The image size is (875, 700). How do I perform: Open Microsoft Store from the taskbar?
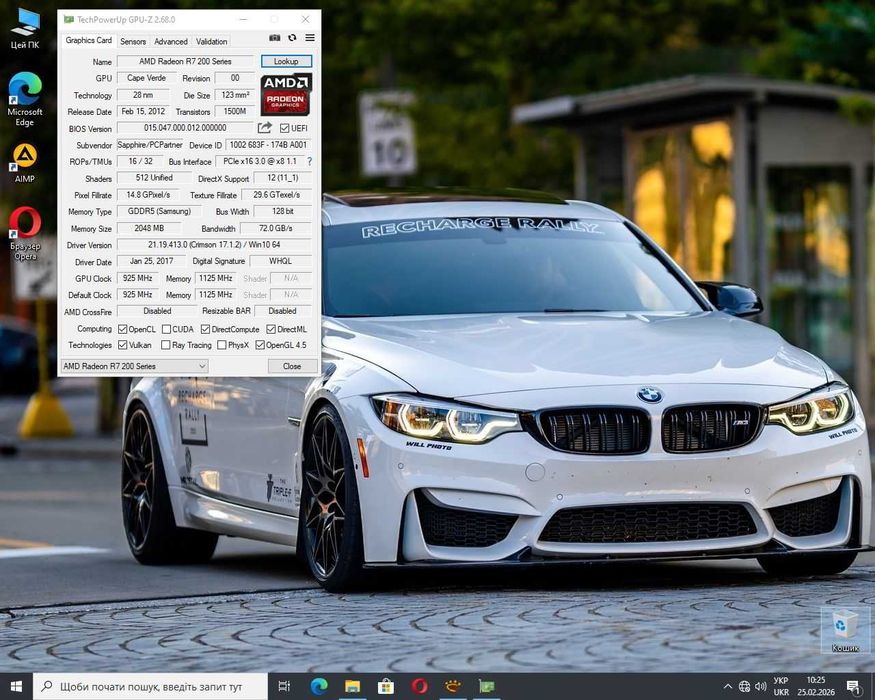pyautogui.click(x=386, y=686)
